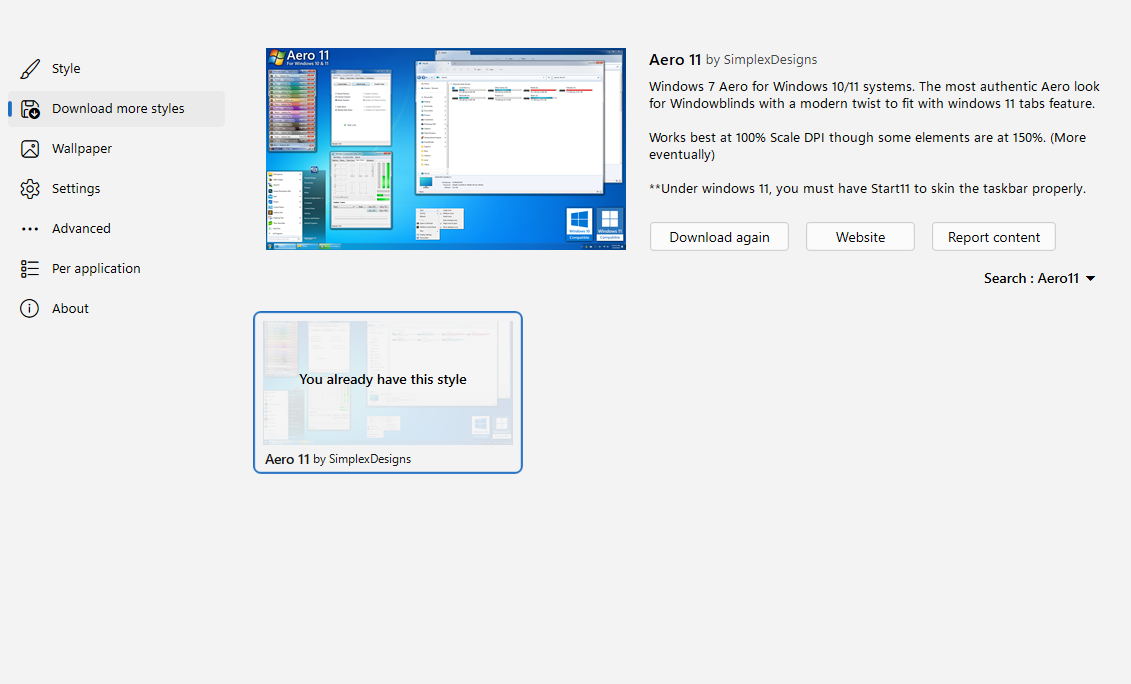
Task: Select the 'You already have this style' card
Action: click(387, 381)
